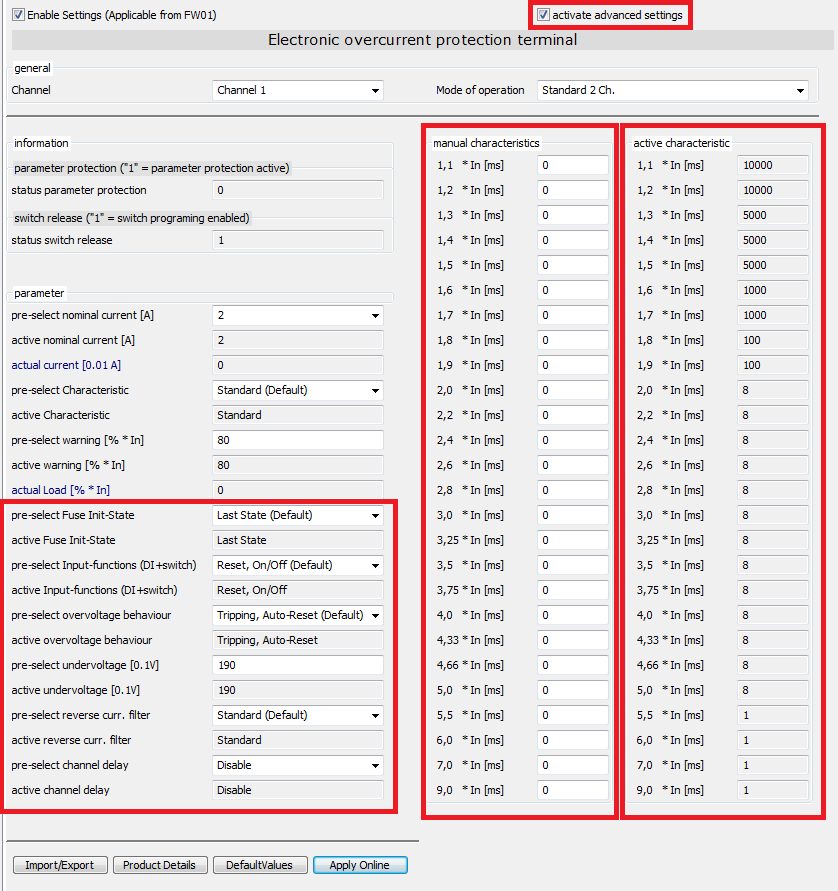Open pre-select Input-functions dropdown
Viewport: 838px width, 891px height.
298,565
